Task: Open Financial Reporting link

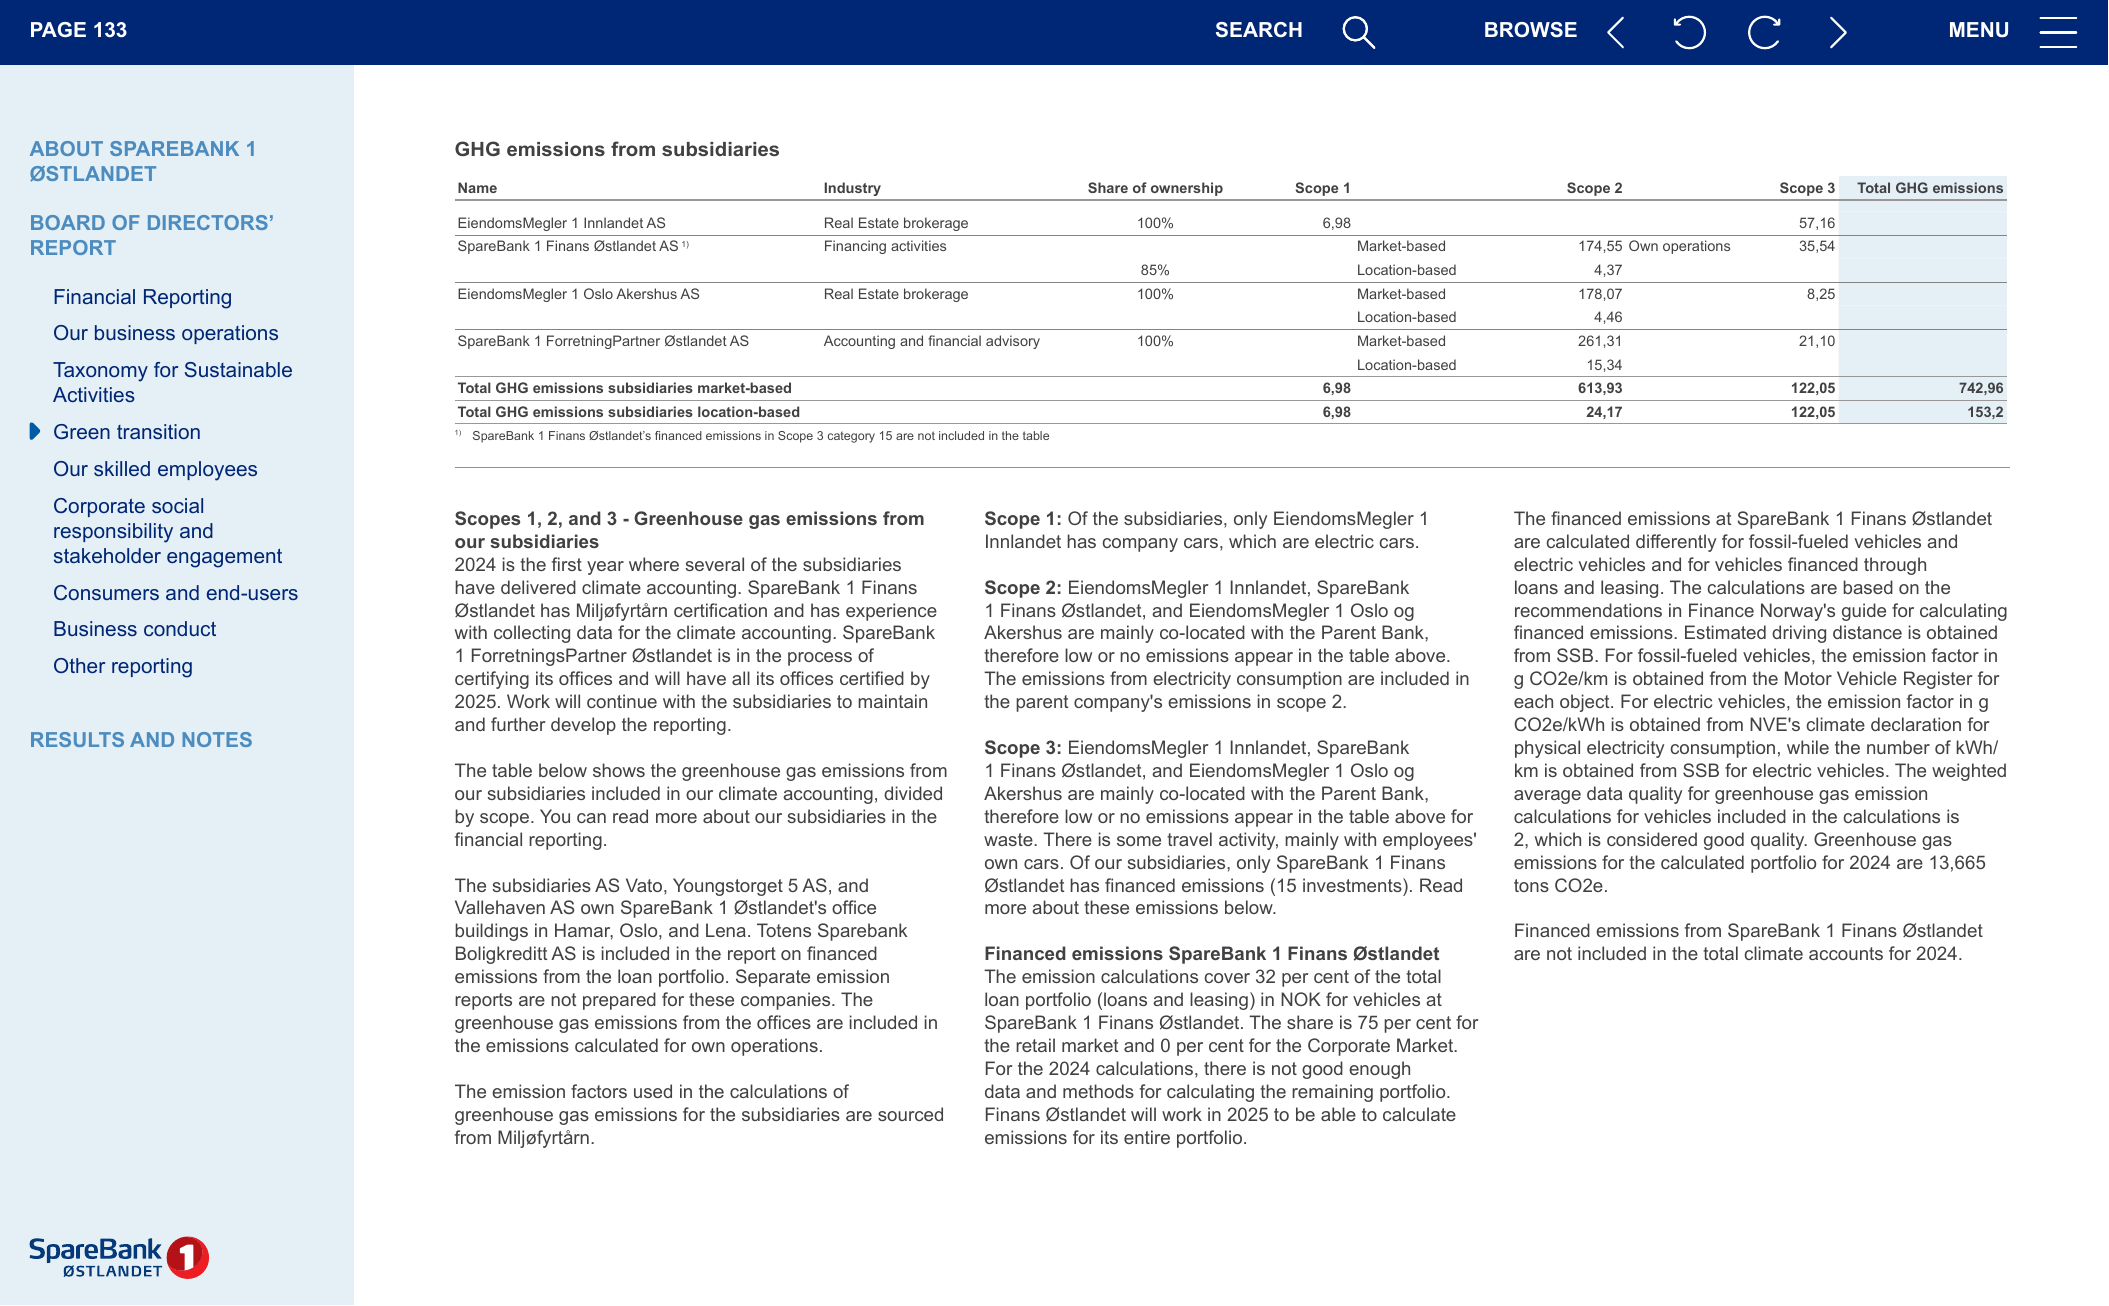Action: [142, 297]
